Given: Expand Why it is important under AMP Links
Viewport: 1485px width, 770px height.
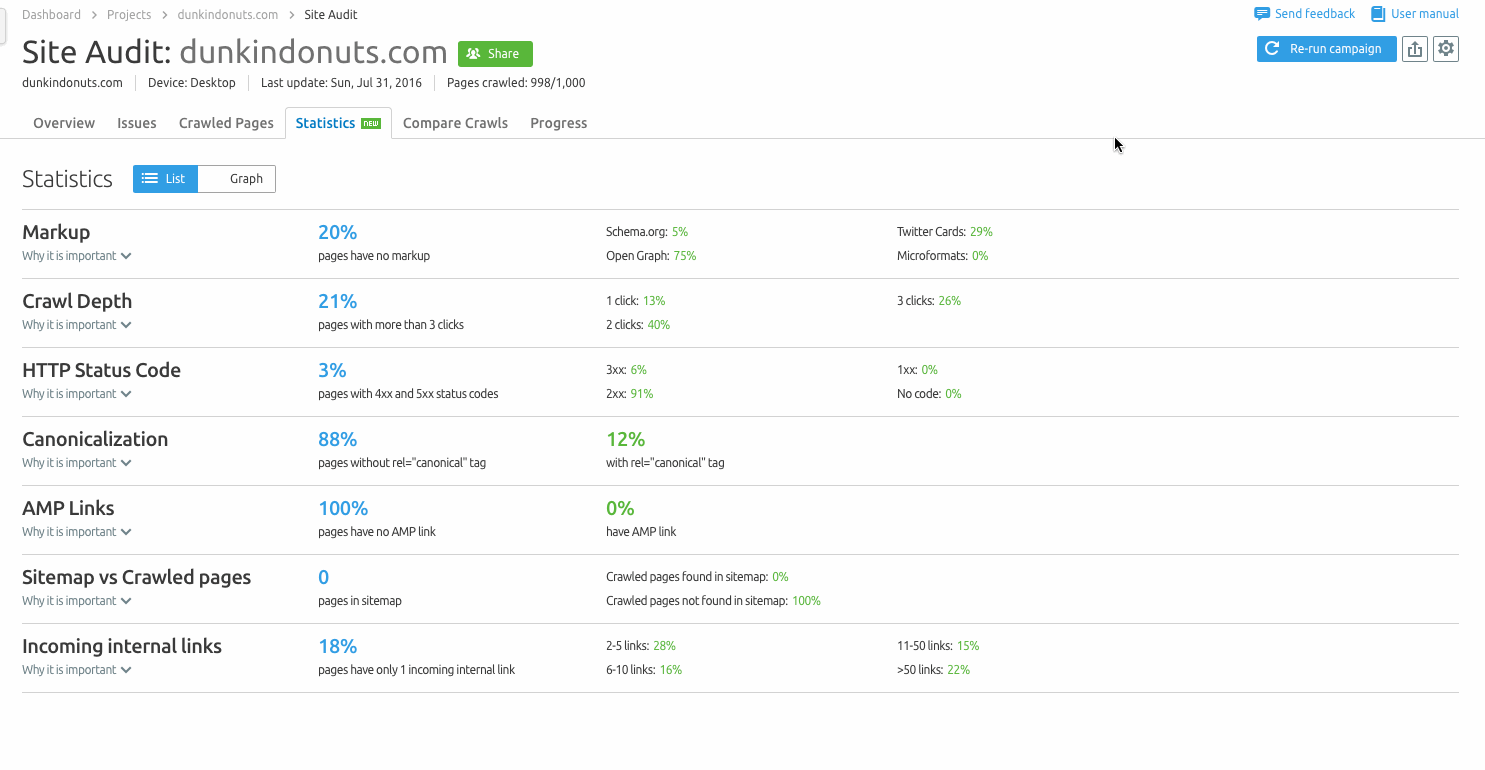Looking at the screenshot, I should (77, 532).
